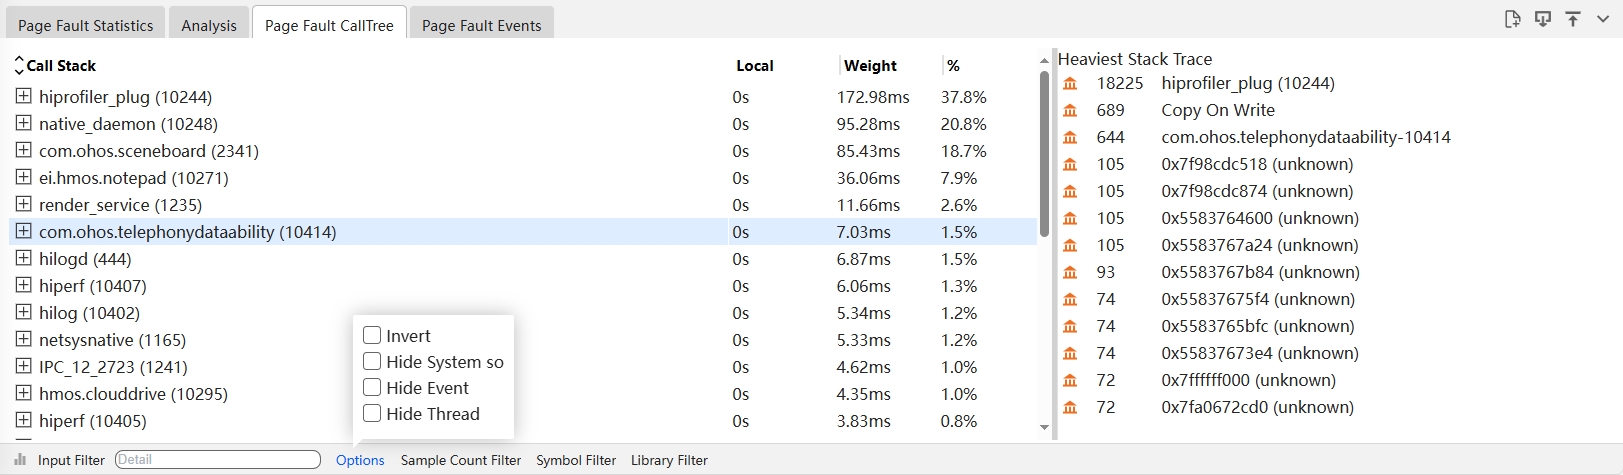This screenshot has width=1623, height=475.
Task: Open the Symbol Filter
Action: pos(576,460)
